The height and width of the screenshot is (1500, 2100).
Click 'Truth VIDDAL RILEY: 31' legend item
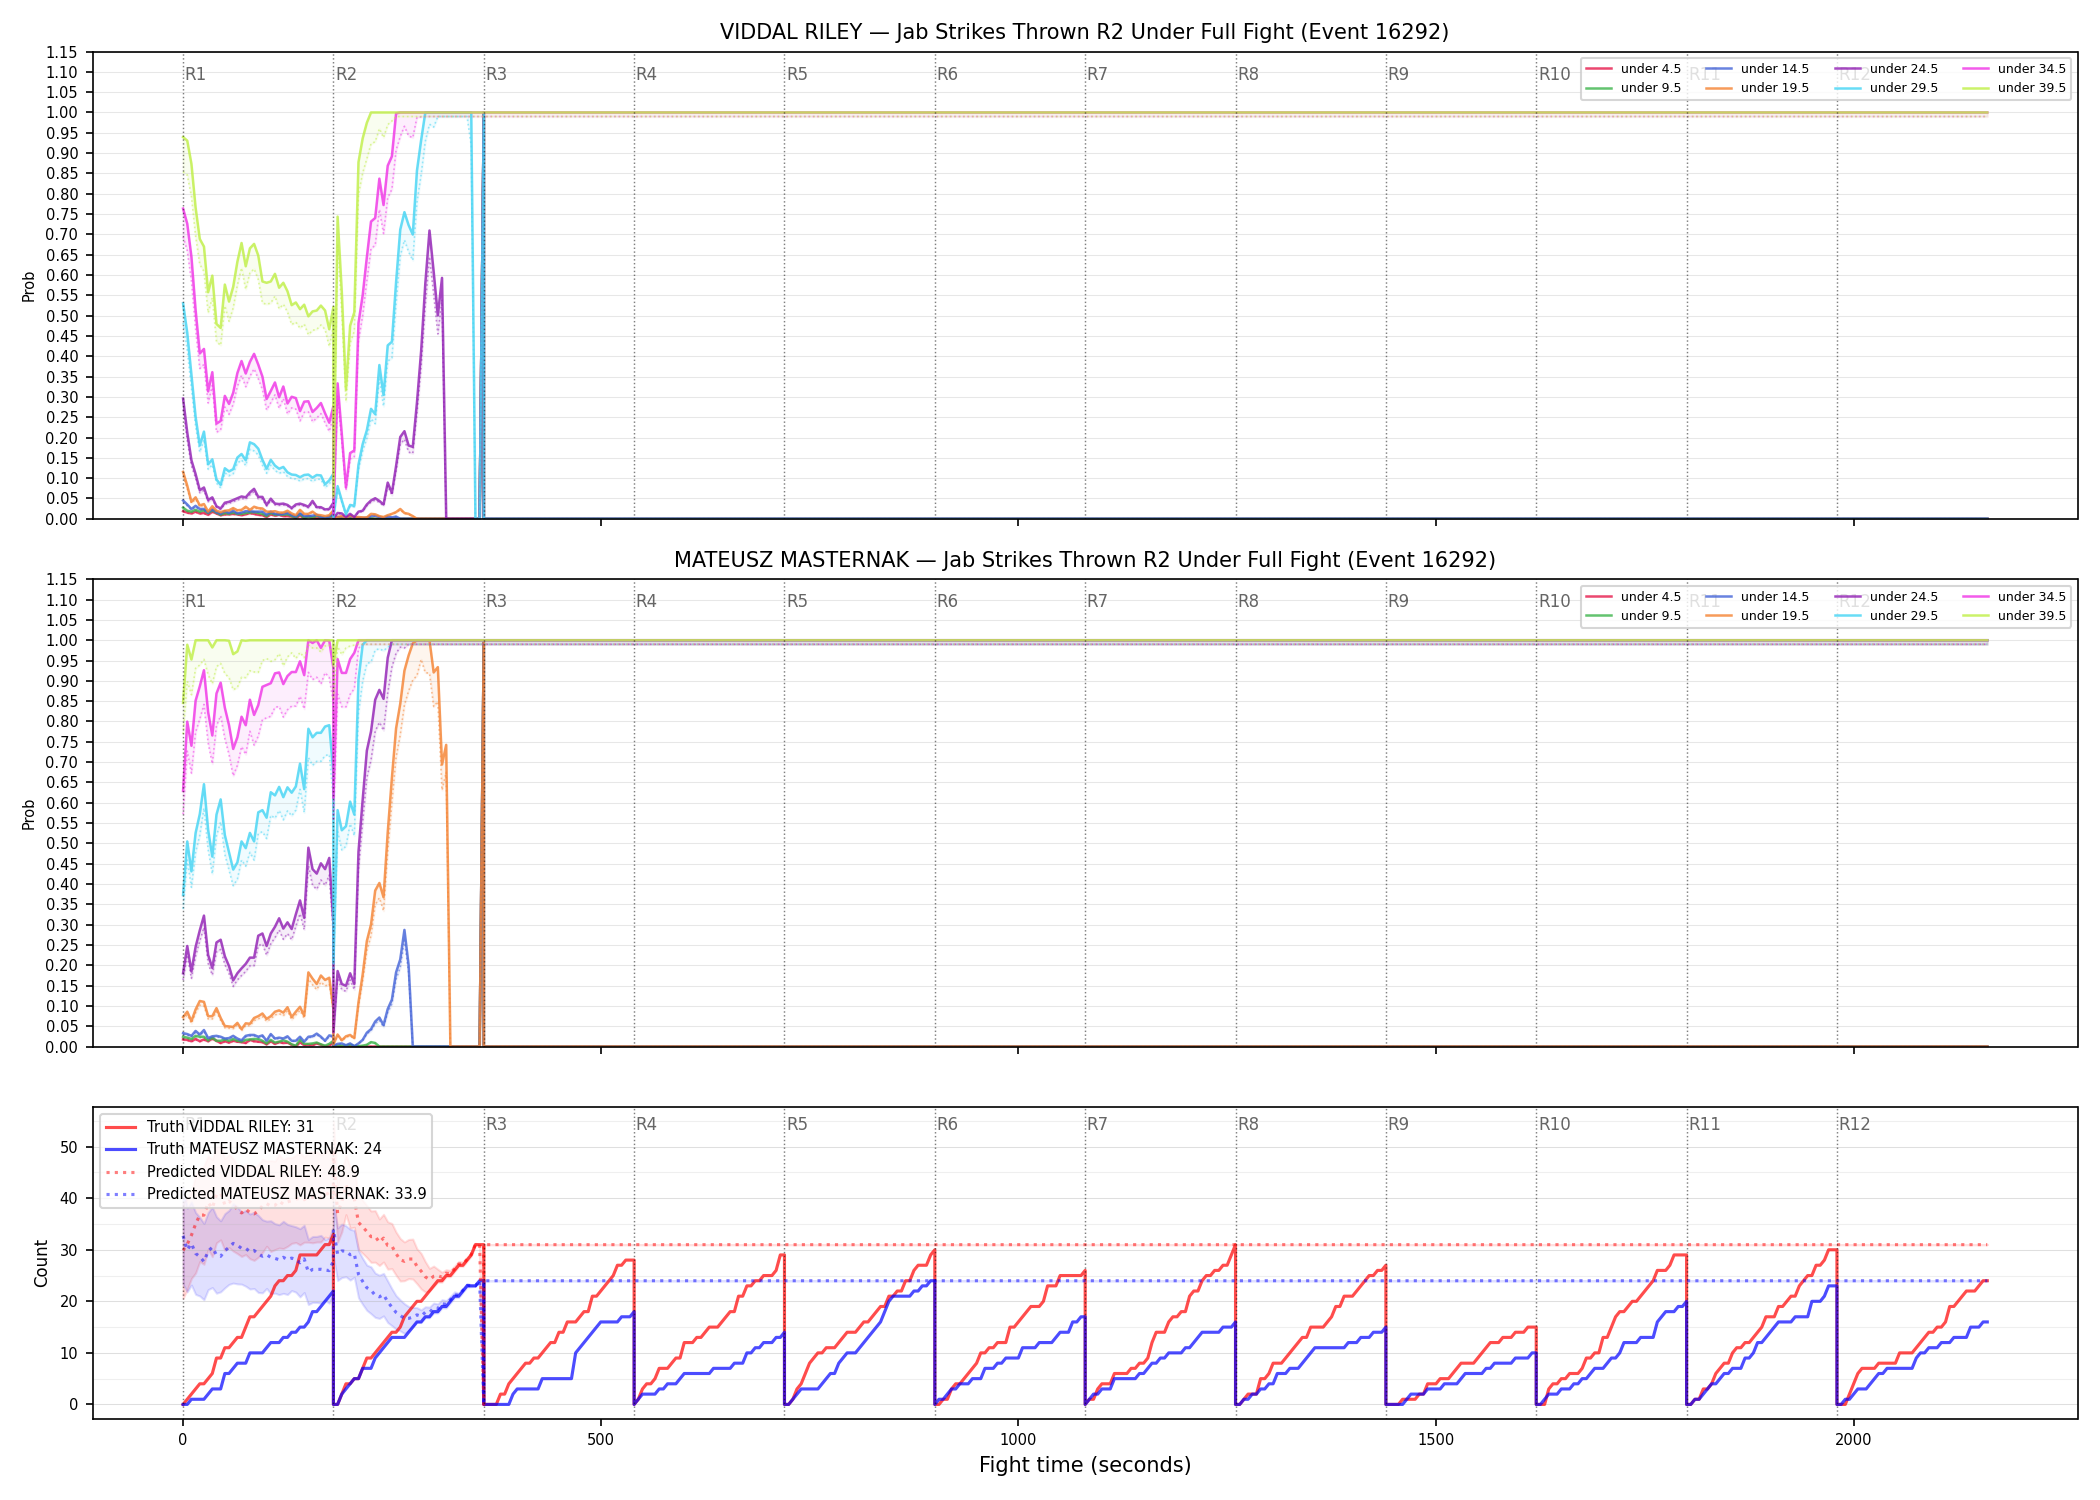point(210,1126)
